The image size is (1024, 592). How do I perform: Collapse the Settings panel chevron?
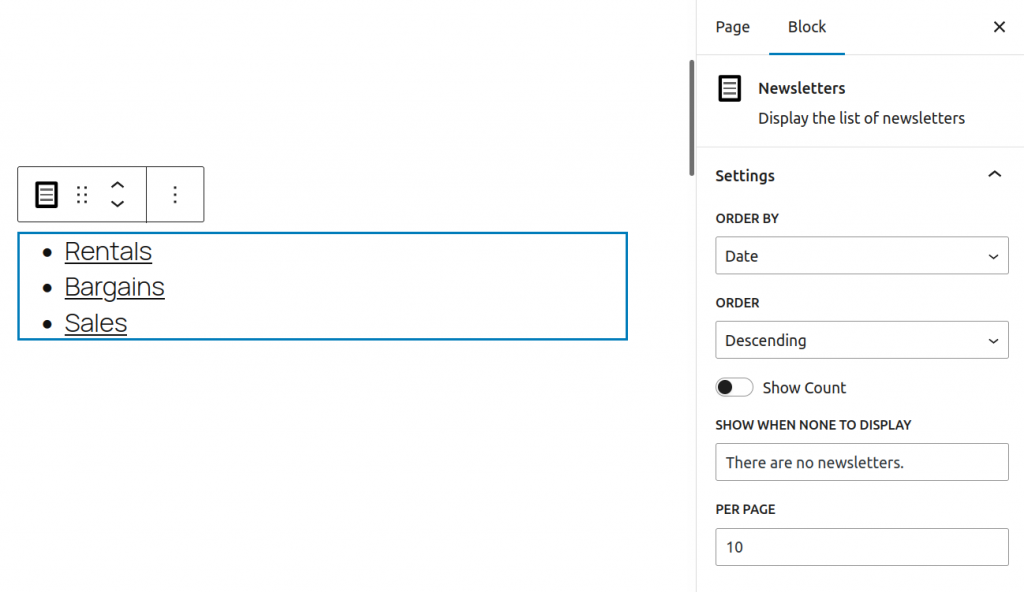click(994, 175)
